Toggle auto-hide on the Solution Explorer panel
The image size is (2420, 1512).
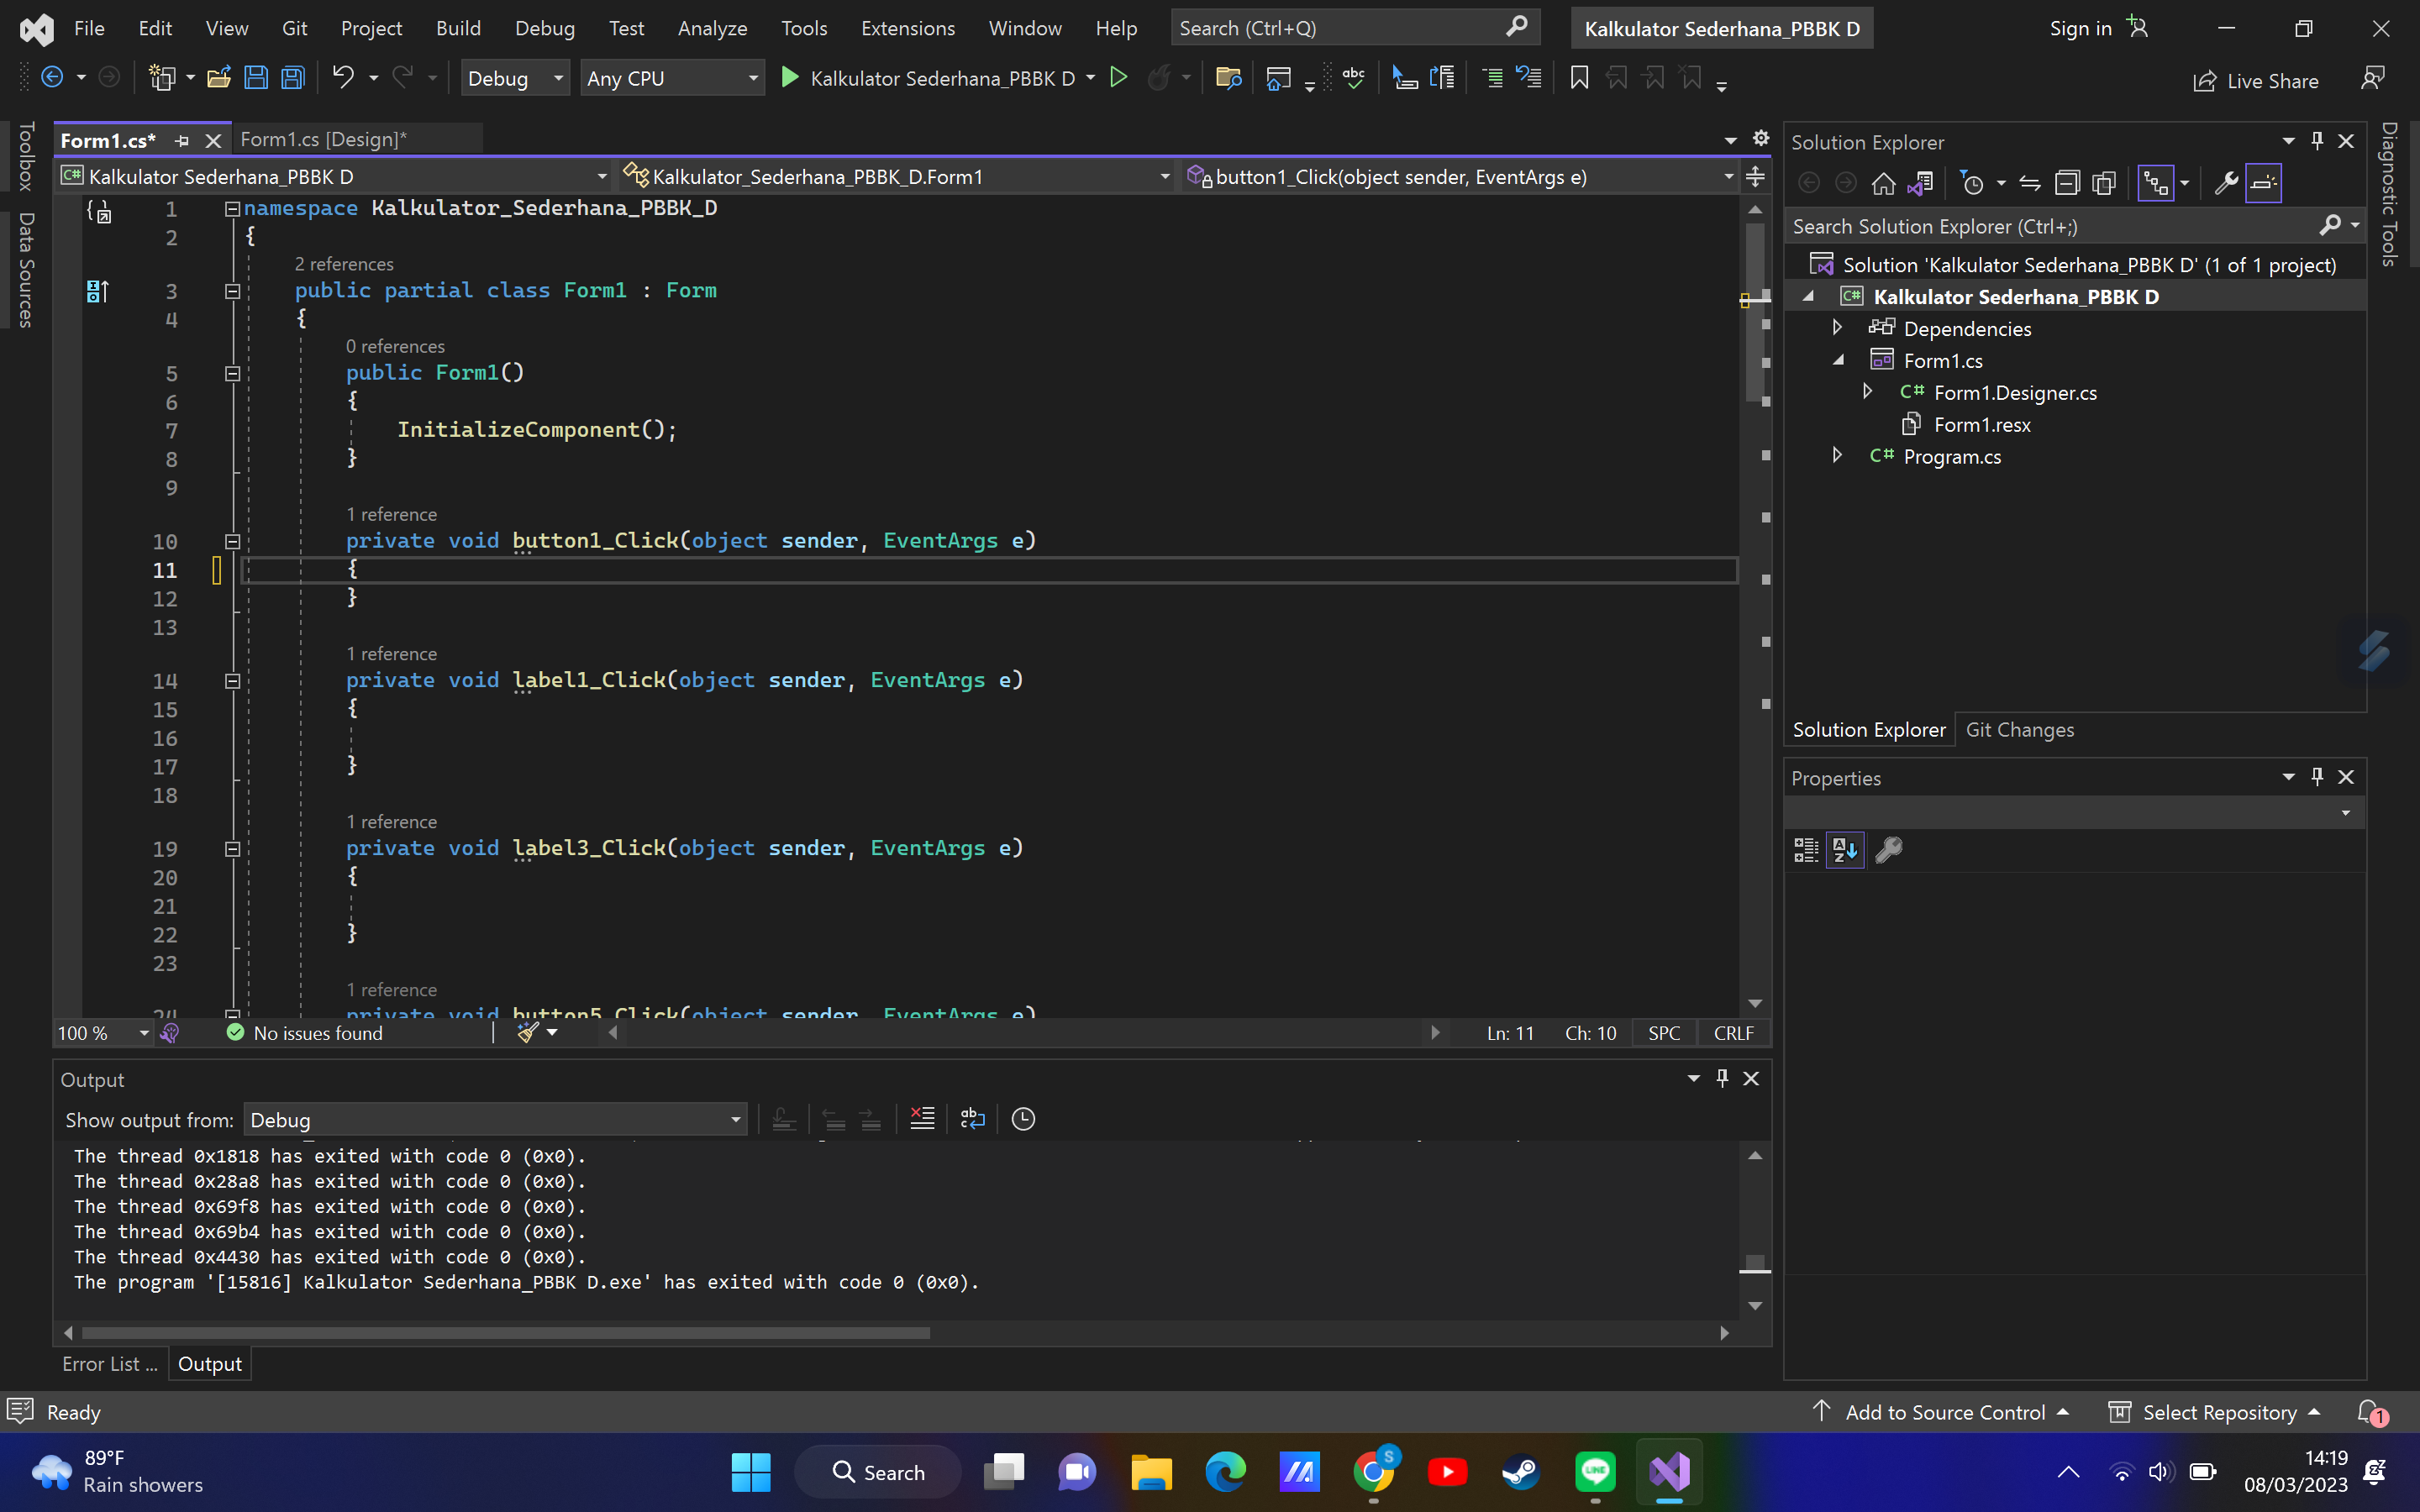pos(2317,141)
